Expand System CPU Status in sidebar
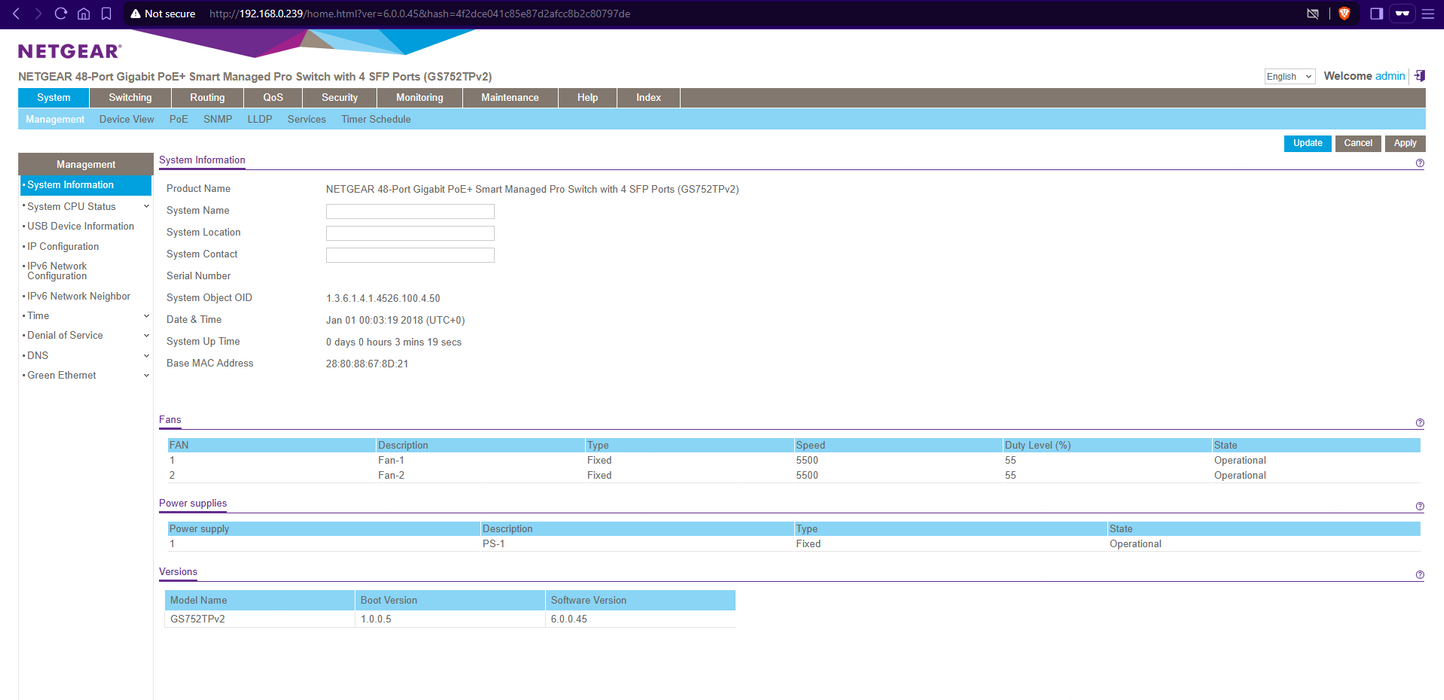Image resolution: width=1444 pixels, height=700 pixels. tap(147, 207)
